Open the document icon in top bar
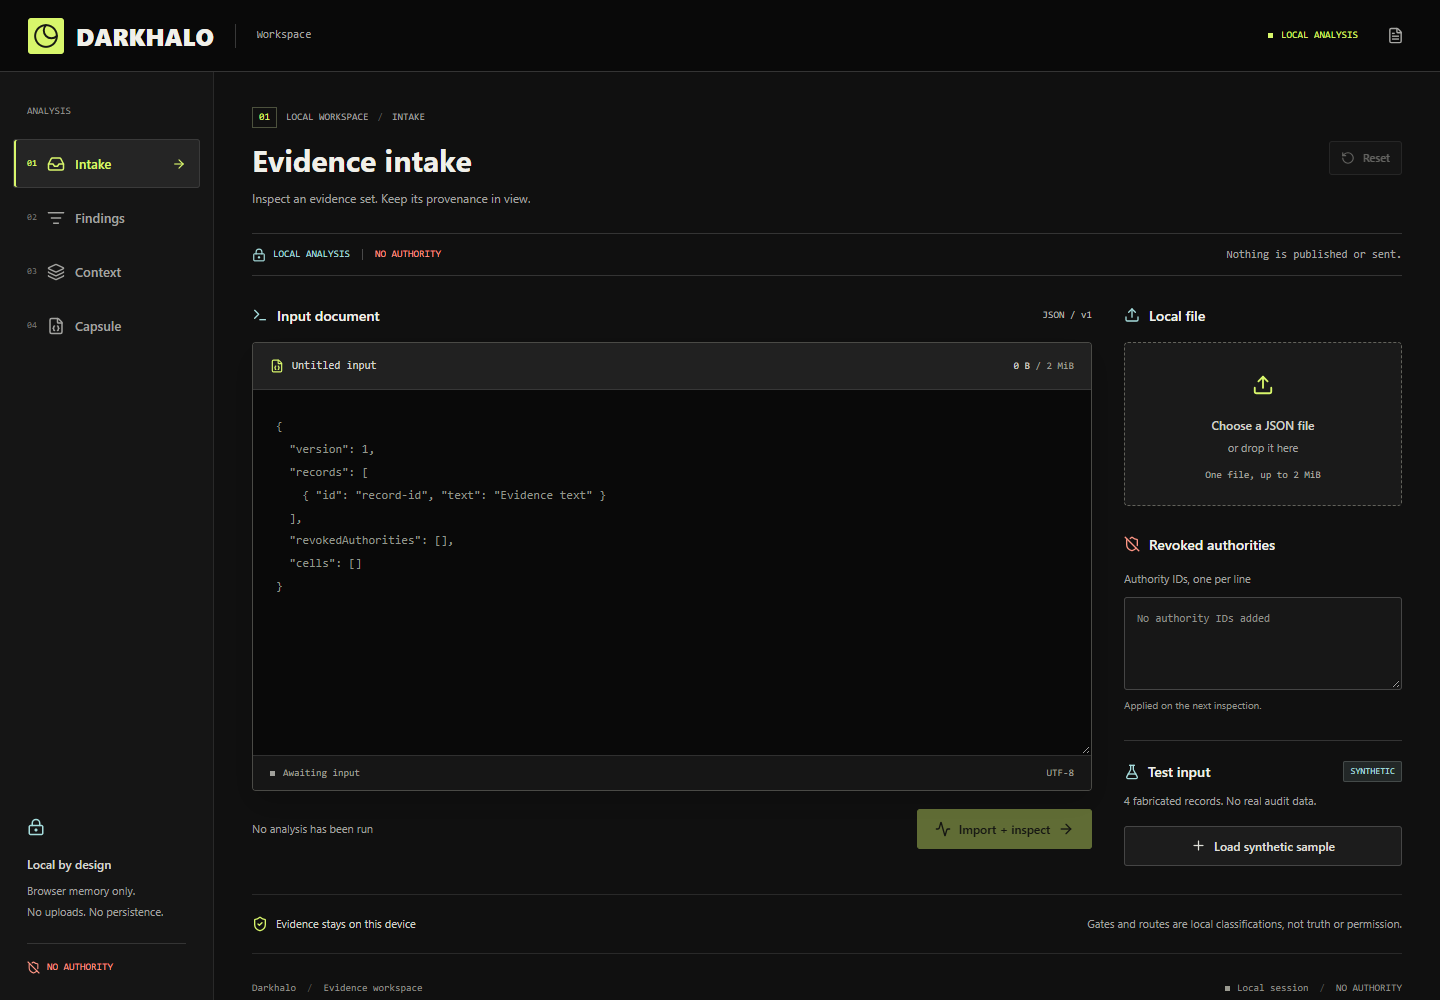 pos(1395,35)
